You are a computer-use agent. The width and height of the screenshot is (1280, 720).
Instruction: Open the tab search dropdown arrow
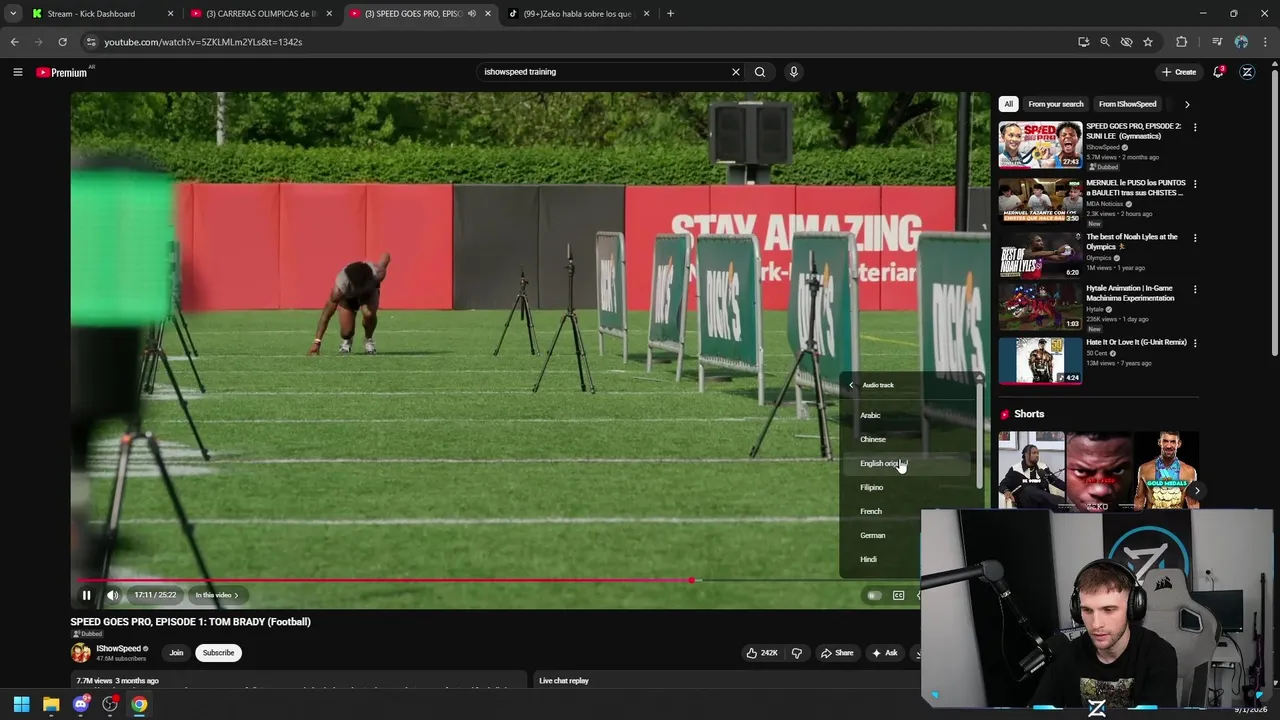[13, 14]
